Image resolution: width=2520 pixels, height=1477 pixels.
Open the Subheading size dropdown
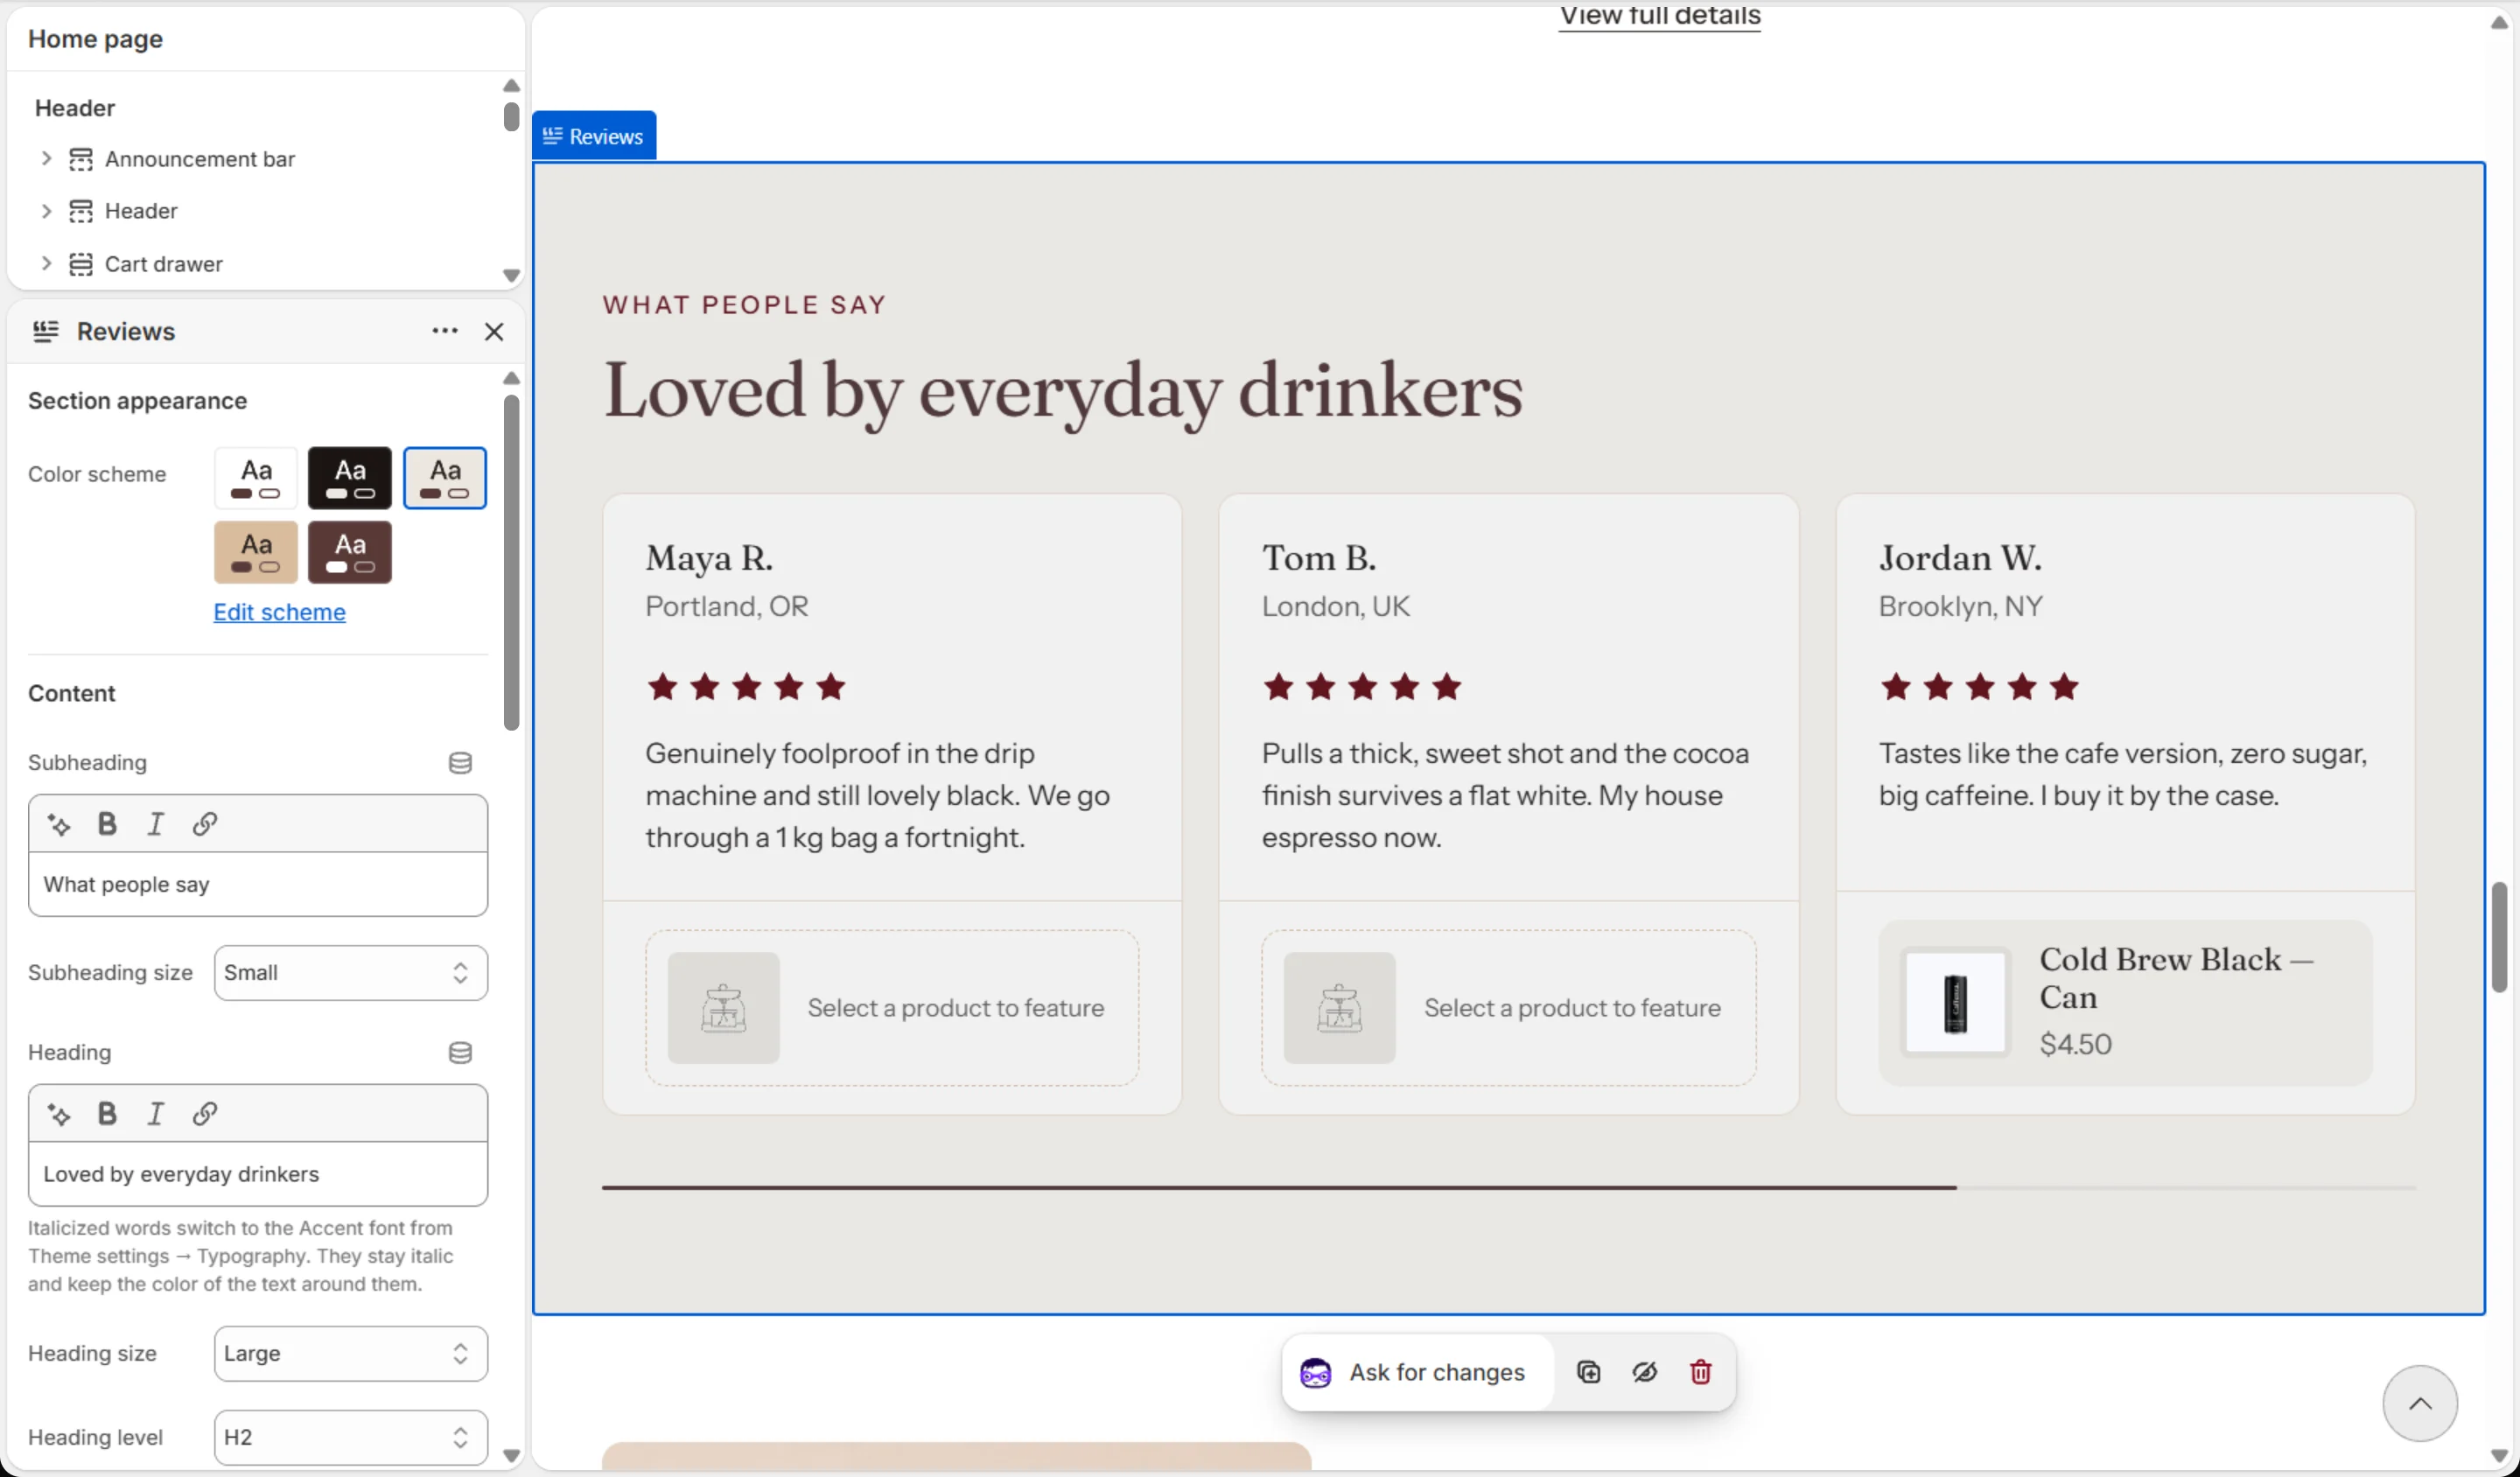coord(351,973)
